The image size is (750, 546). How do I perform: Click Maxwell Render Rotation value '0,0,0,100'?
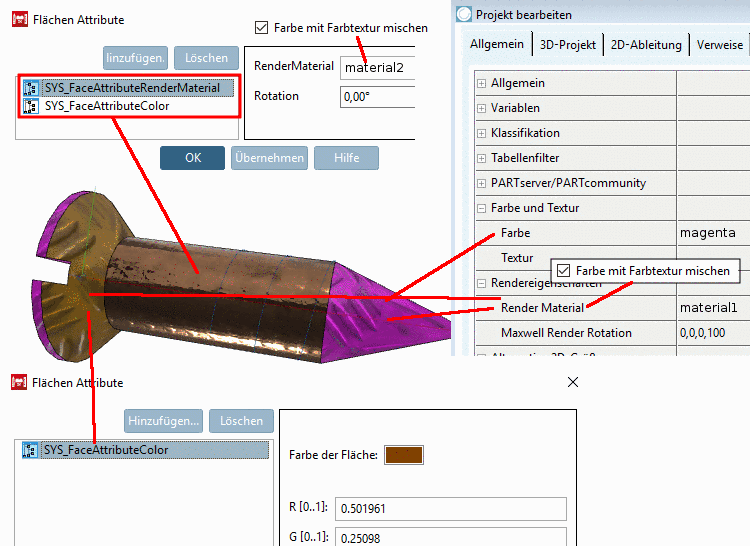(x=702, y=333)
